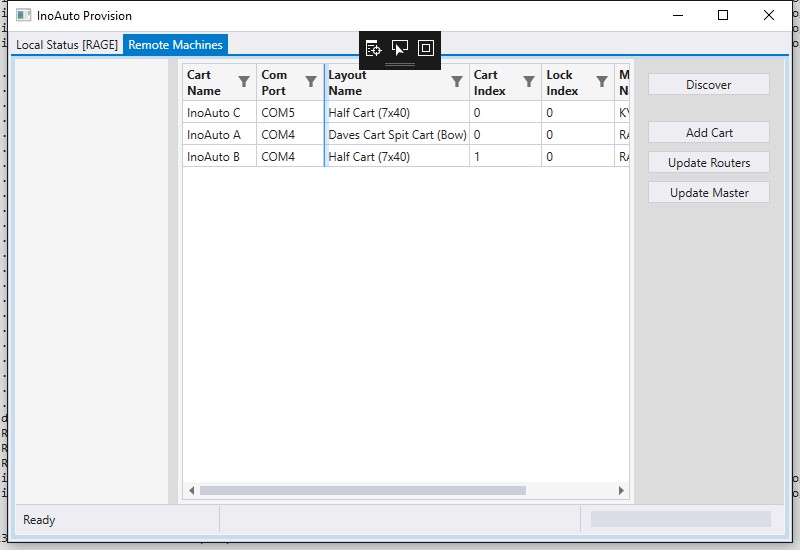Click Lock Index 0 in InoAuto A row
800x550 pixels.
578,135
